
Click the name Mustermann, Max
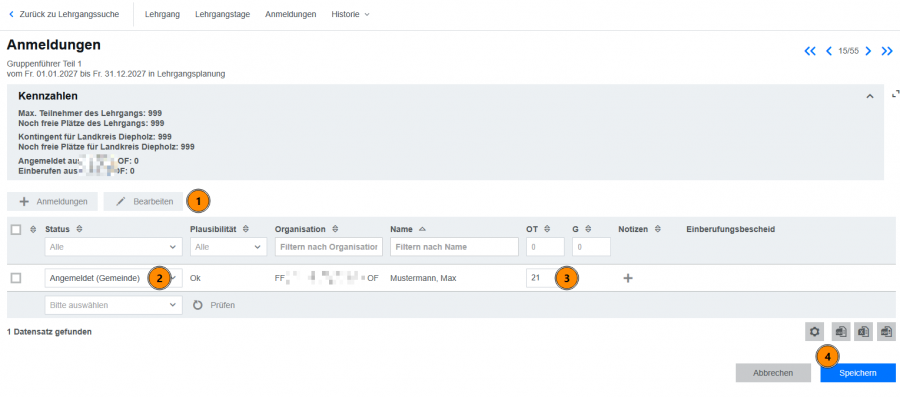click(x=423, y=278)
